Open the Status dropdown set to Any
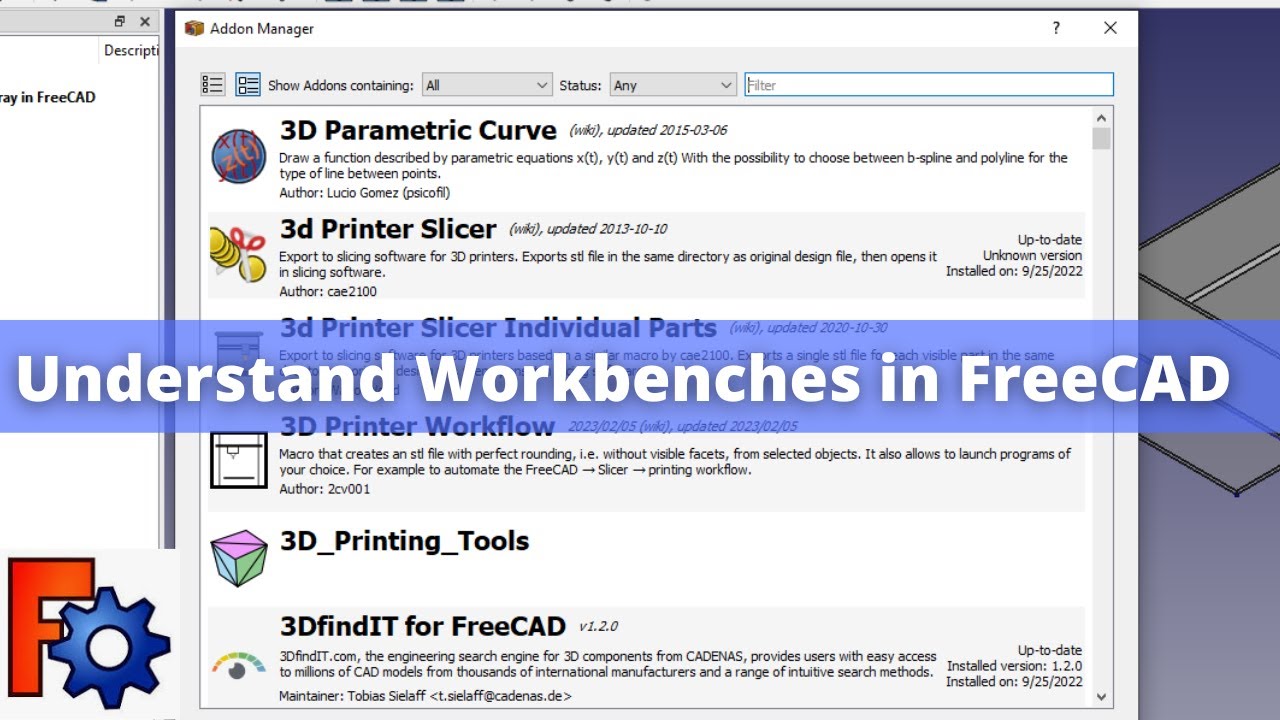Screen dimensions: 1280x720 [x=673, y=85]
